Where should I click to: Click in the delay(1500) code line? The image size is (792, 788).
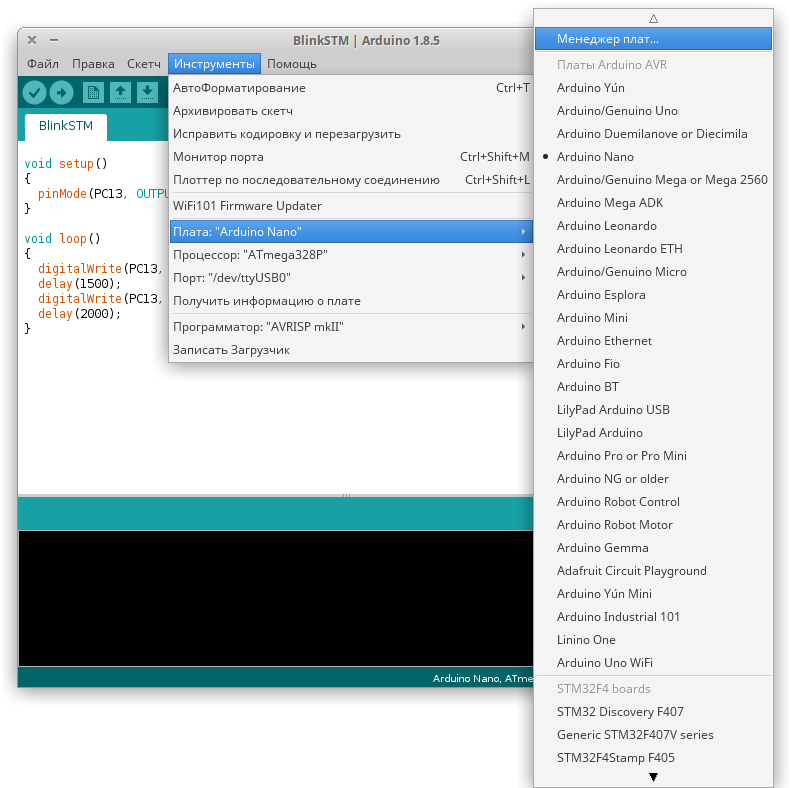coord(79,284)
